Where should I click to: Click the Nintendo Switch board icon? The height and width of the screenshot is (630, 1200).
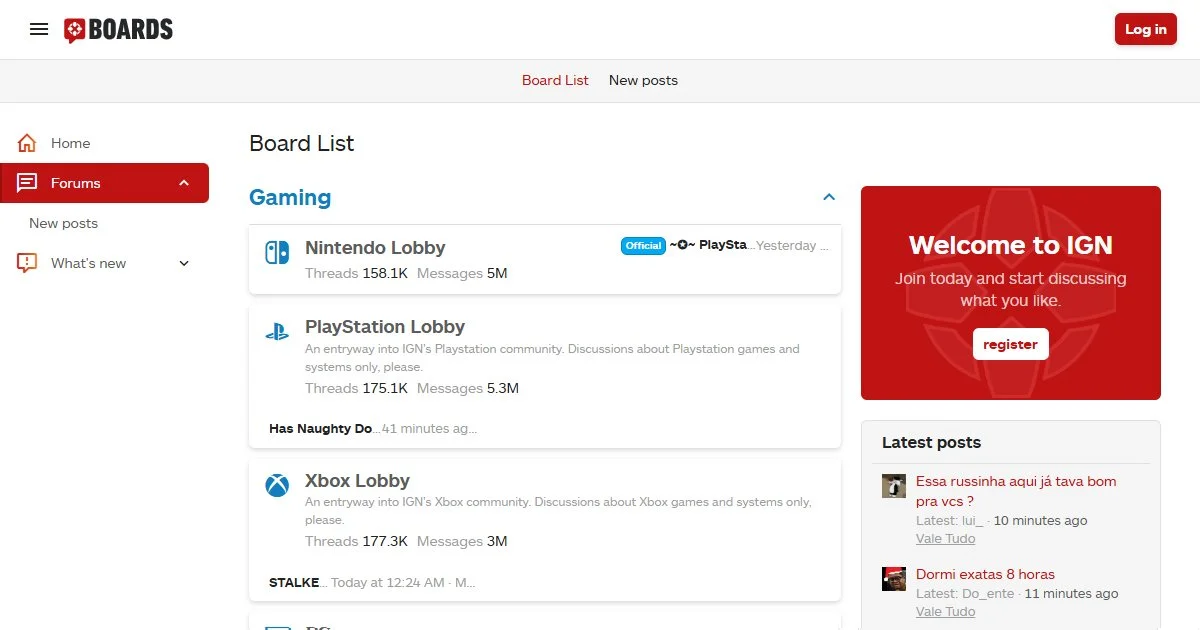[277, 252]
